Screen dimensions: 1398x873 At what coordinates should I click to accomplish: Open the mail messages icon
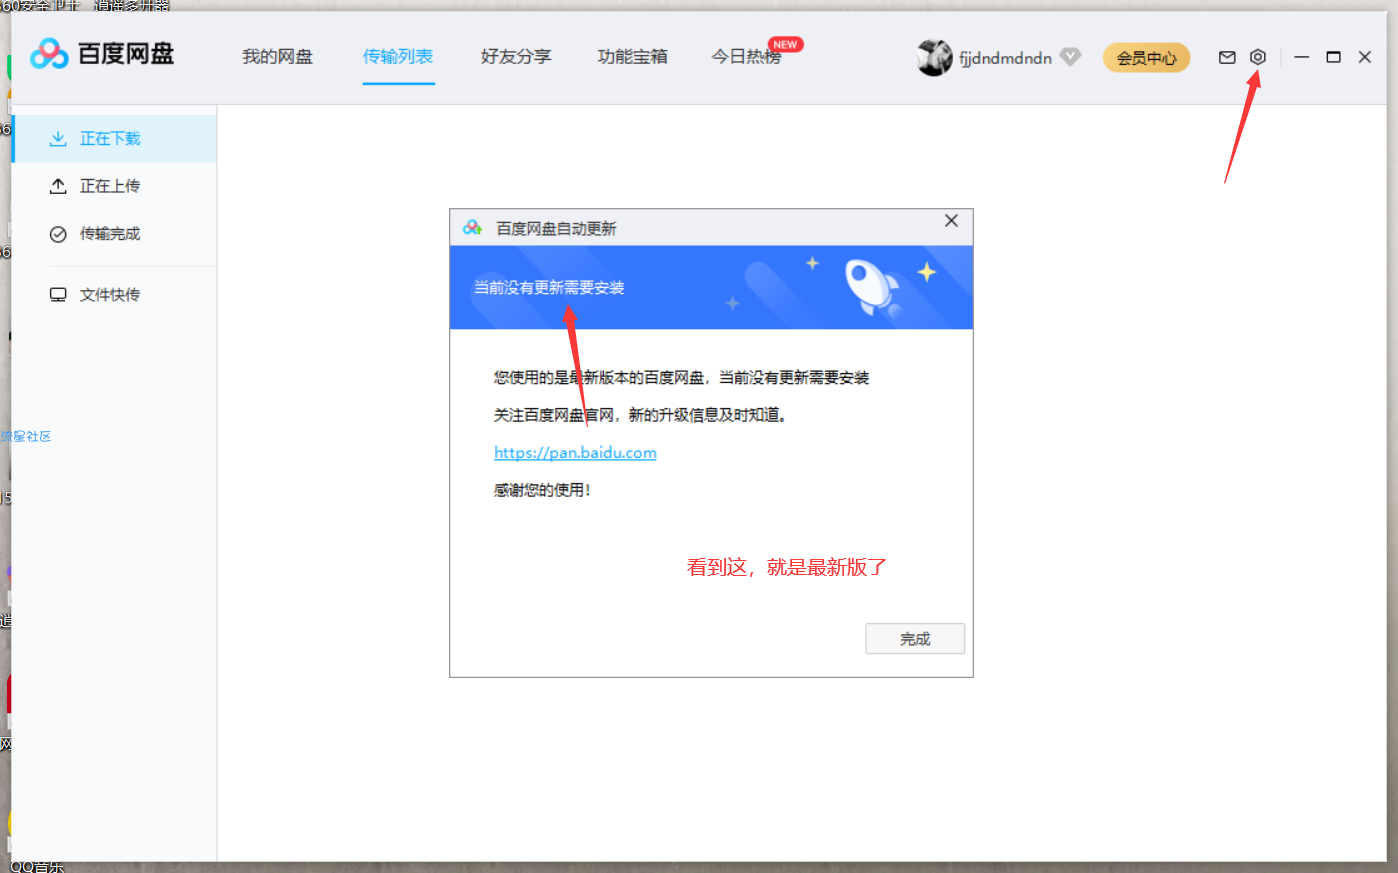(1227, 57)
